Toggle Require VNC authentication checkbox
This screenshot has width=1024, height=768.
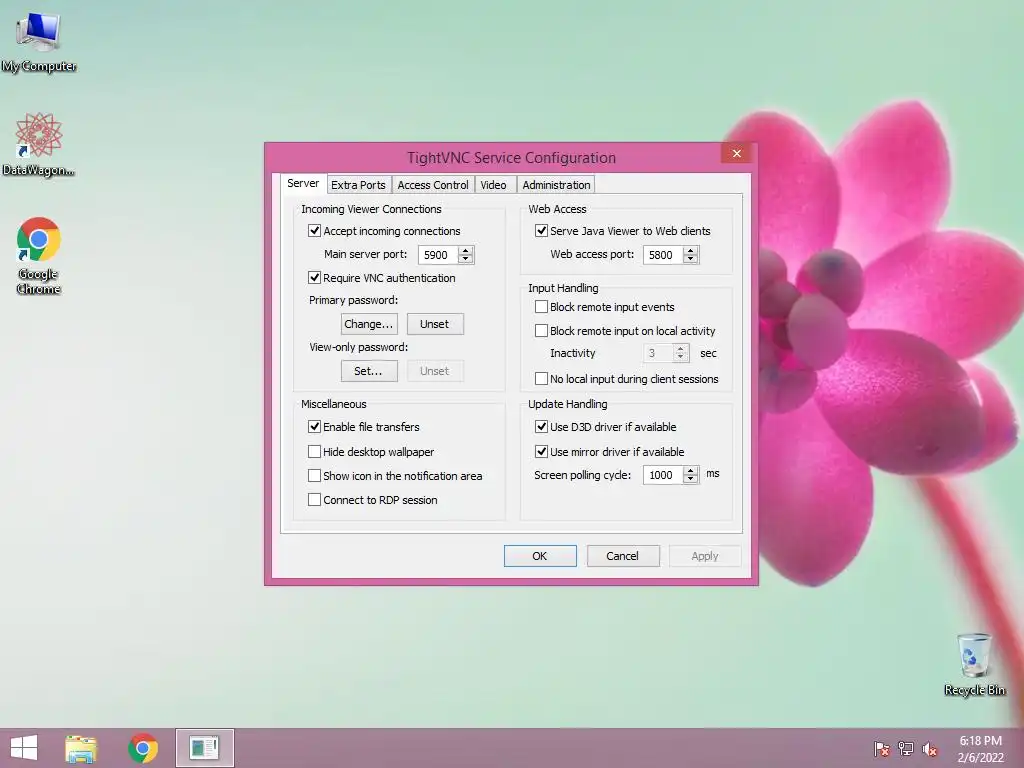[314, 278]
